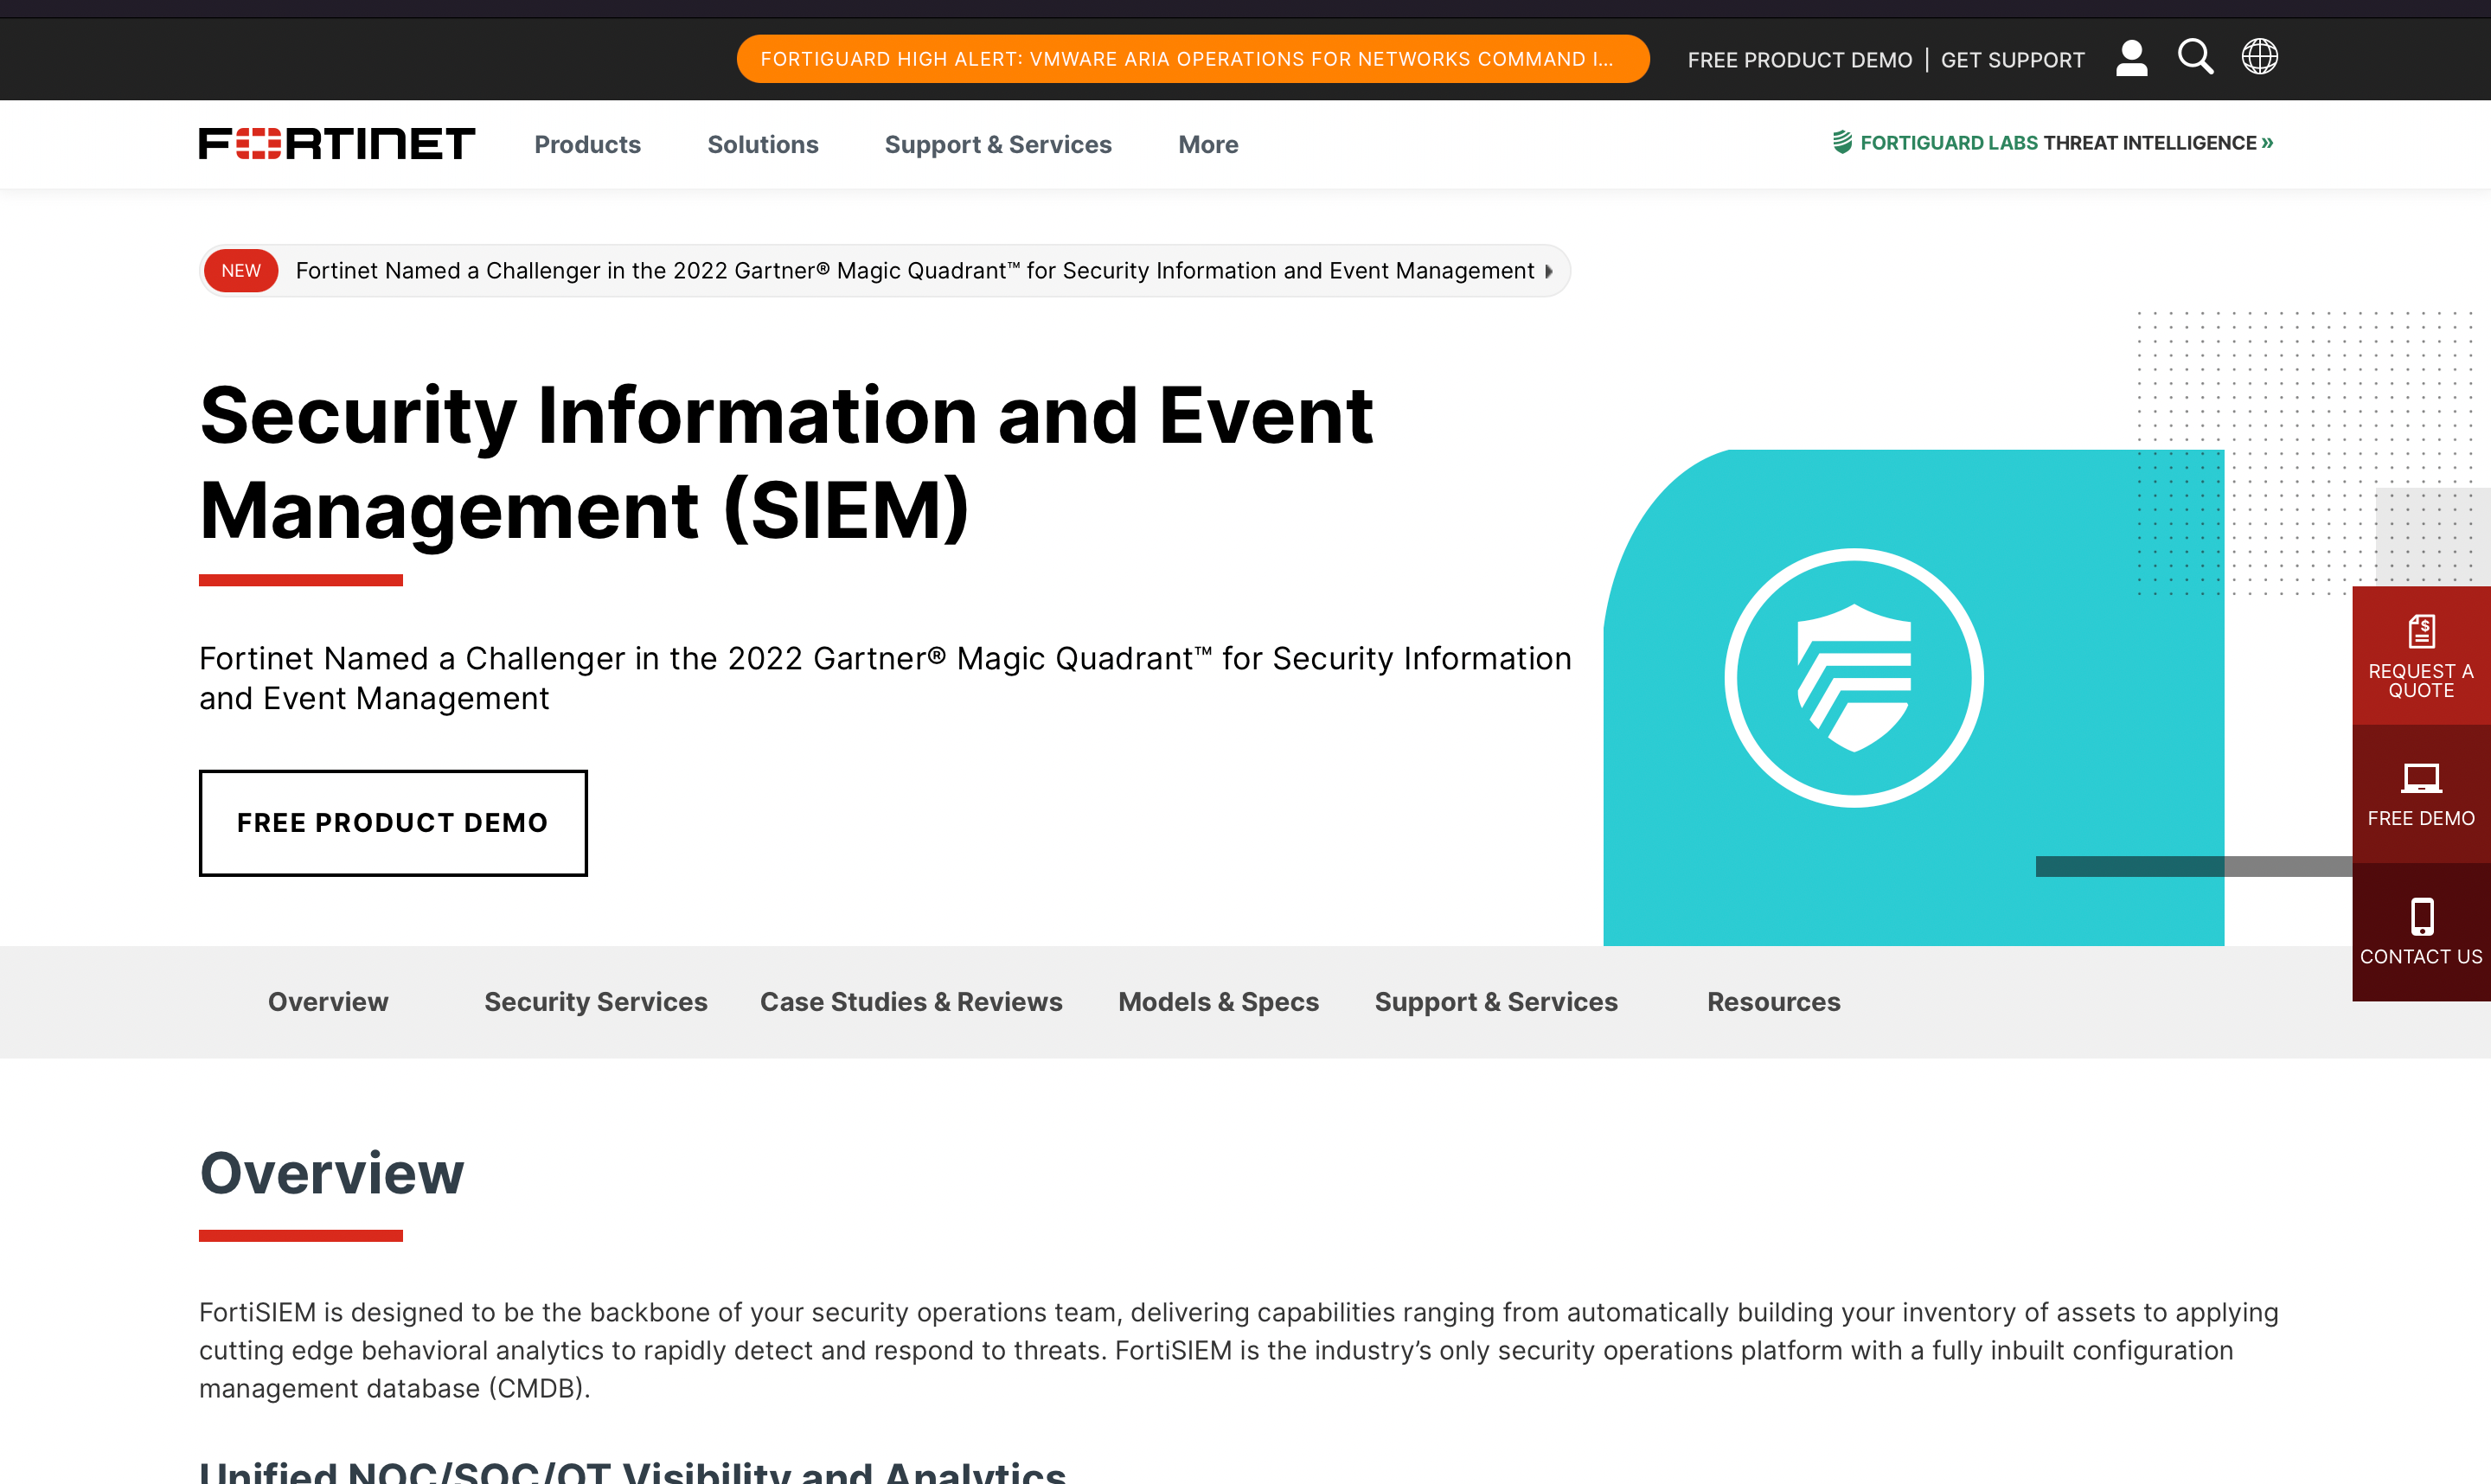This screenshot has width=2491, height=1484.
Task: Switch to the Models & Specs tab
Action: pos(1218,1002)
